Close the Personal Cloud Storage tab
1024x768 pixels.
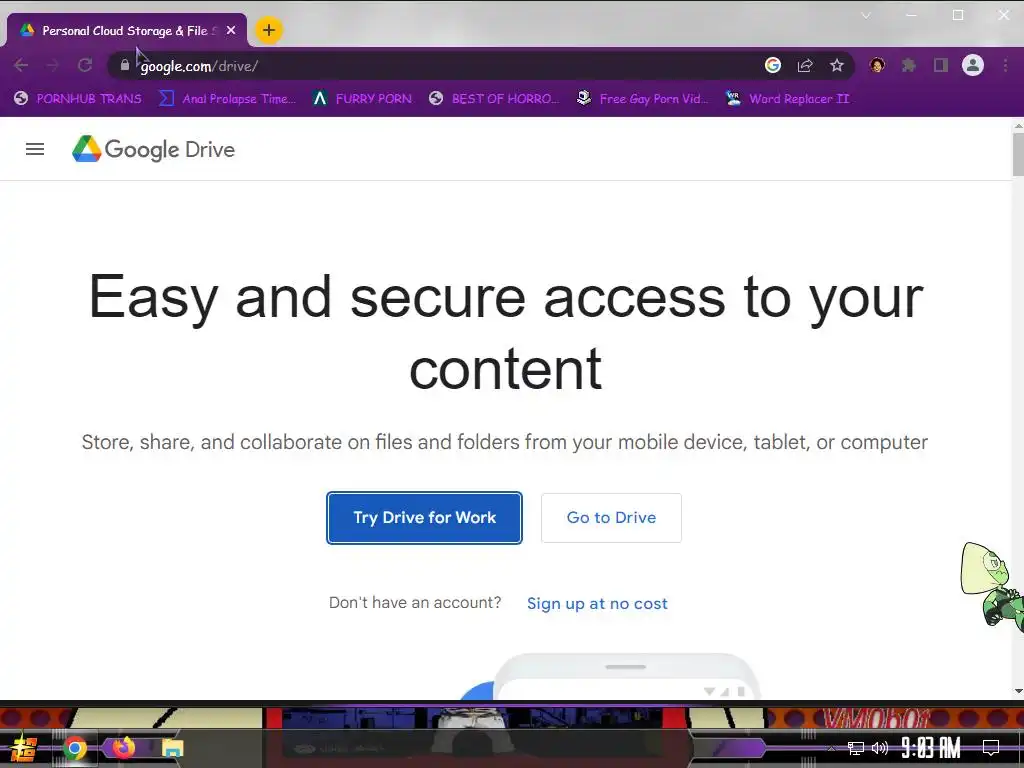point(231,30)
